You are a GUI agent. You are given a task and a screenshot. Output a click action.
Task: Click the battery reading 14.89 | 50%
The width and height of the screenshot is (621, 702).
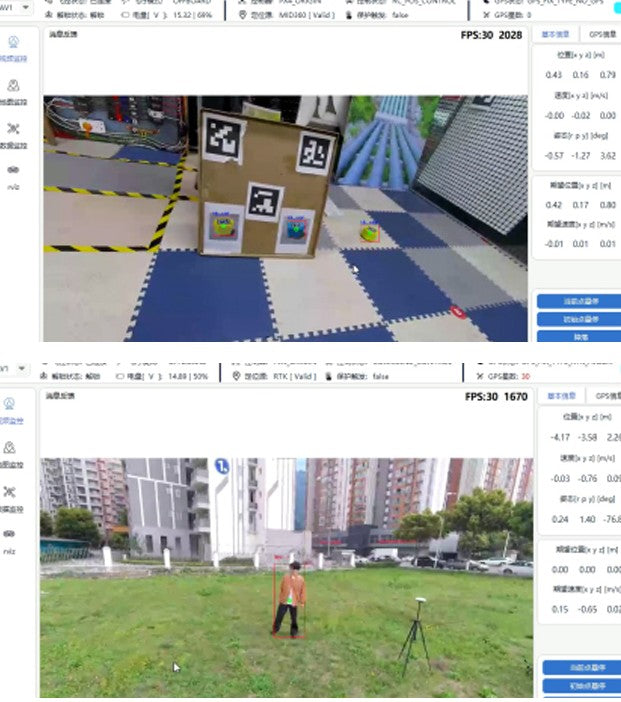(188, 377)
